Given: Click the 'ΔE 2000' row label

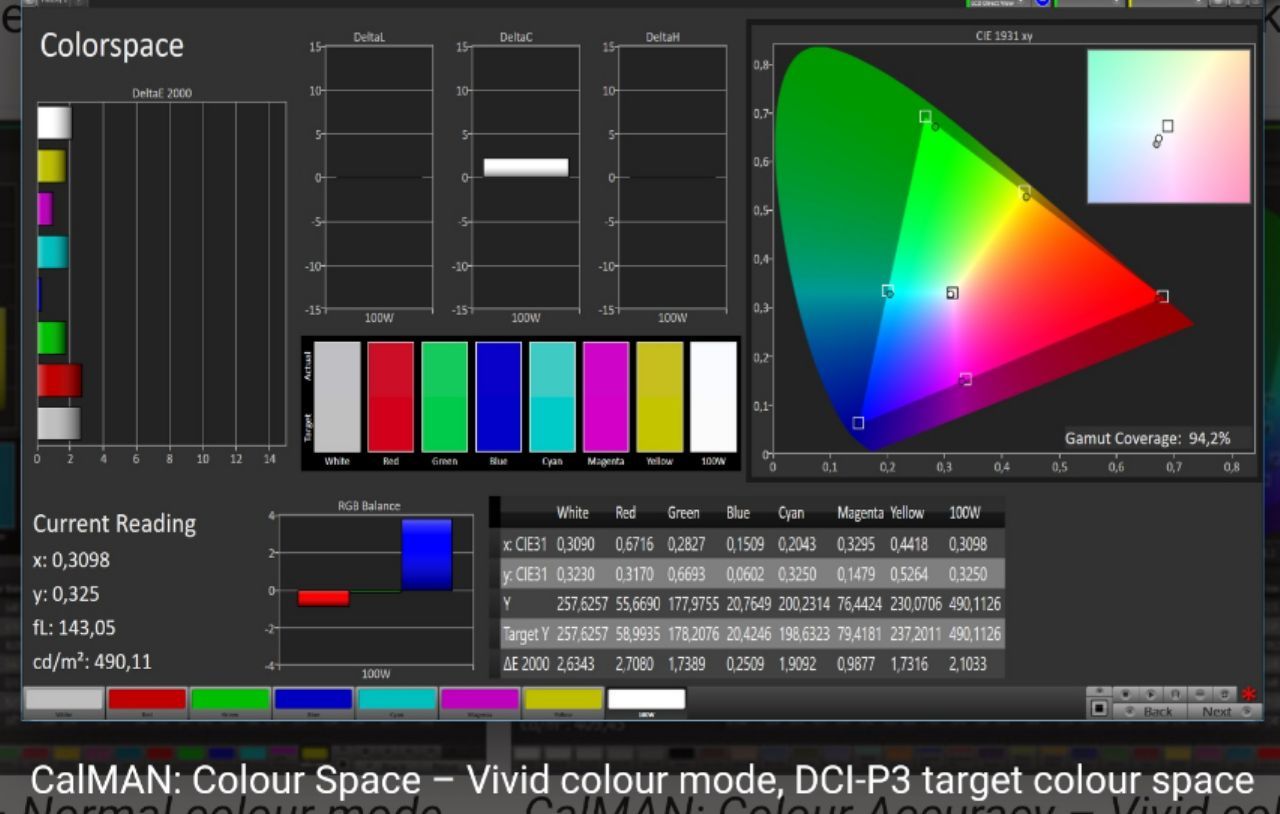Looking at the screenshot, I should [x=525, y=664].
